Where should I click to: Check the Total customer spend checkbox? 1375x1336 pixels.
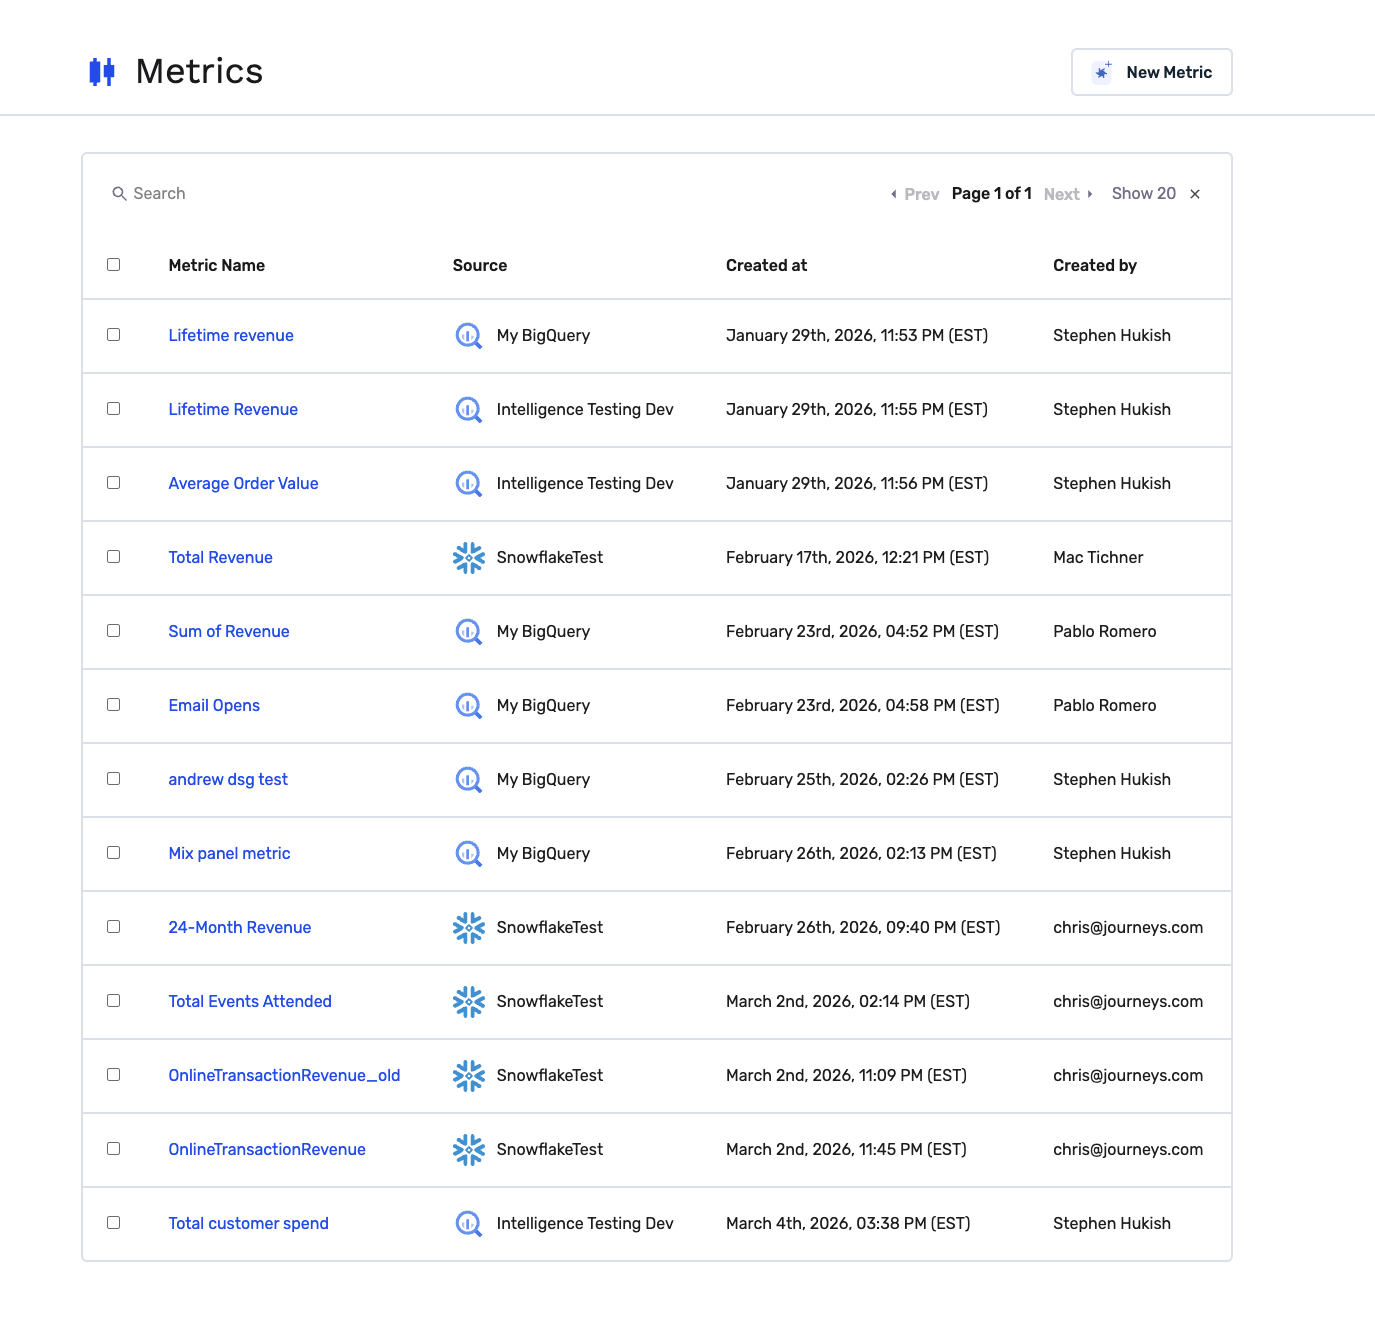tap(114, 1223)
